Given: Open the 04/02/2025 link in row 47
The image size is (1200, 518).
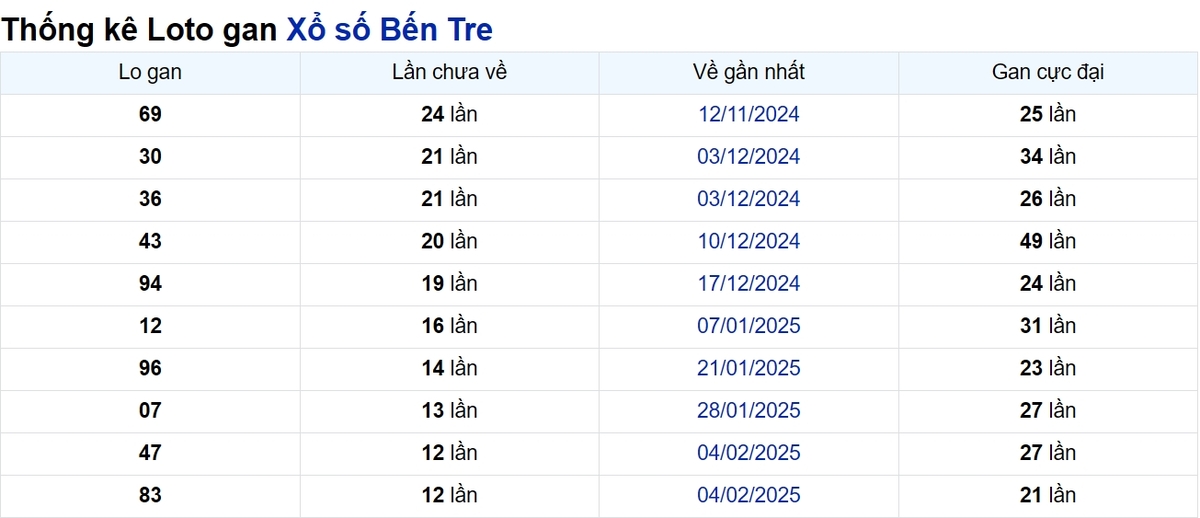Looking at the screenshot, I should click(x=749, y=453).
